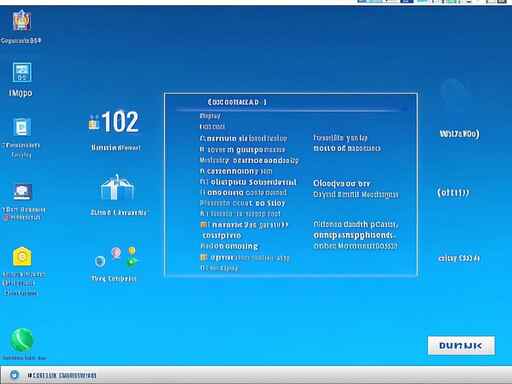Open the yellow folder desktop icon
The height and width of the screenshot is (384, 512).
coord(22,256)
